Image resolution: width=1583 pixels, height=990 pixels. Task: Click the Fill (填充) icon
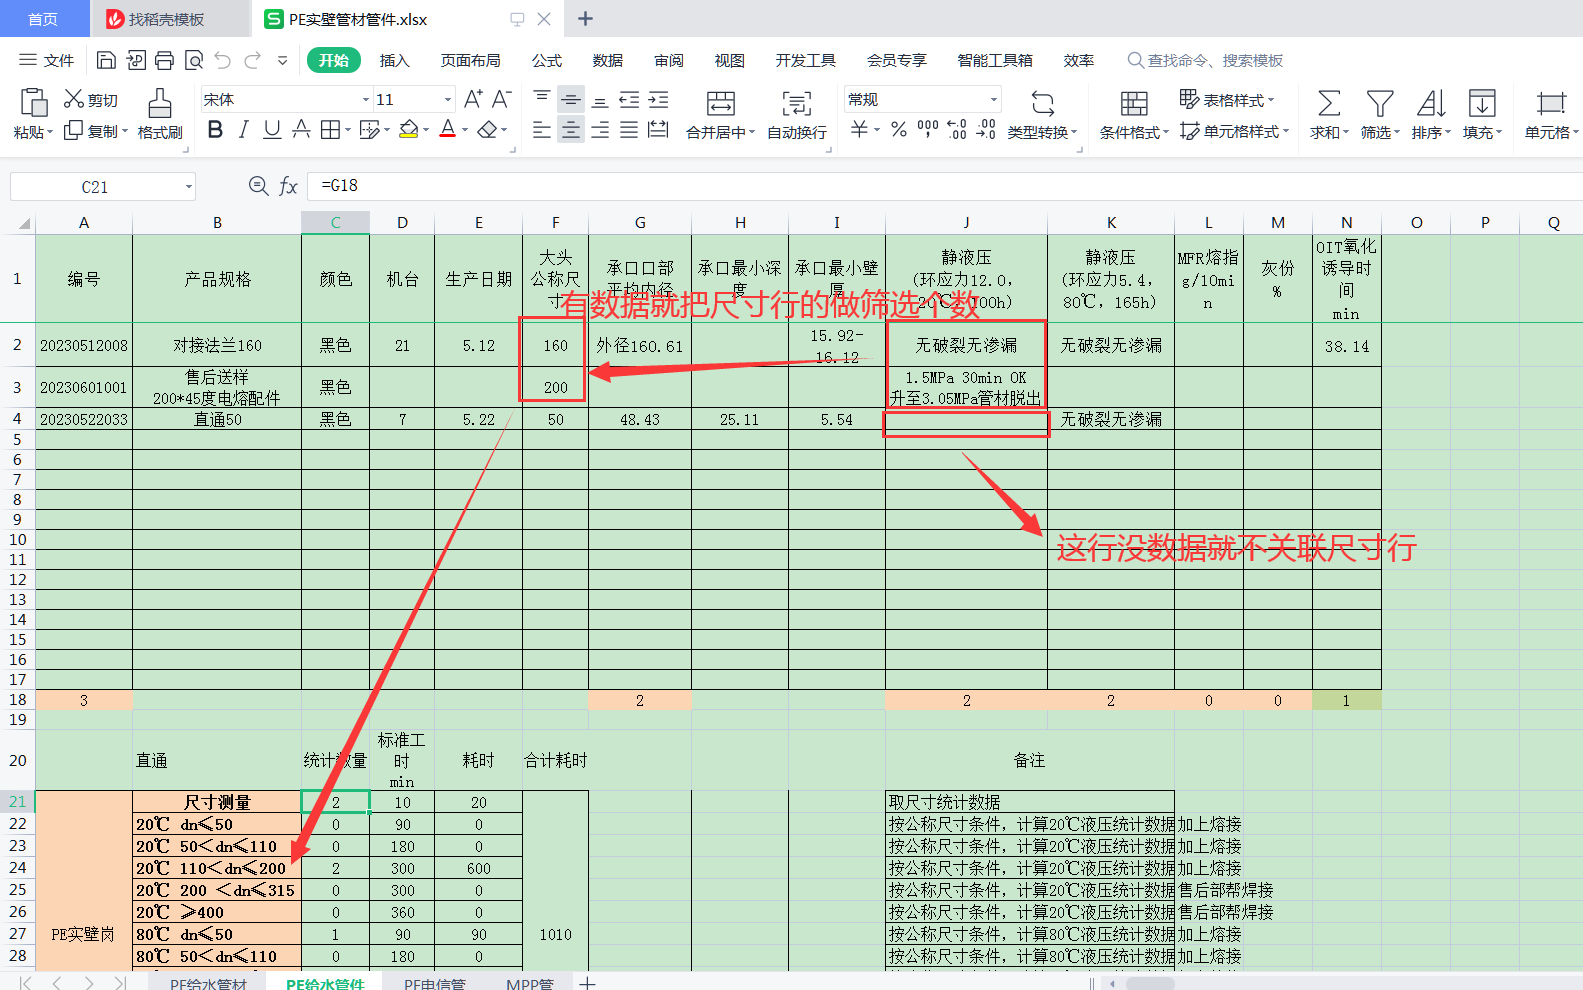pos(1482,103)
